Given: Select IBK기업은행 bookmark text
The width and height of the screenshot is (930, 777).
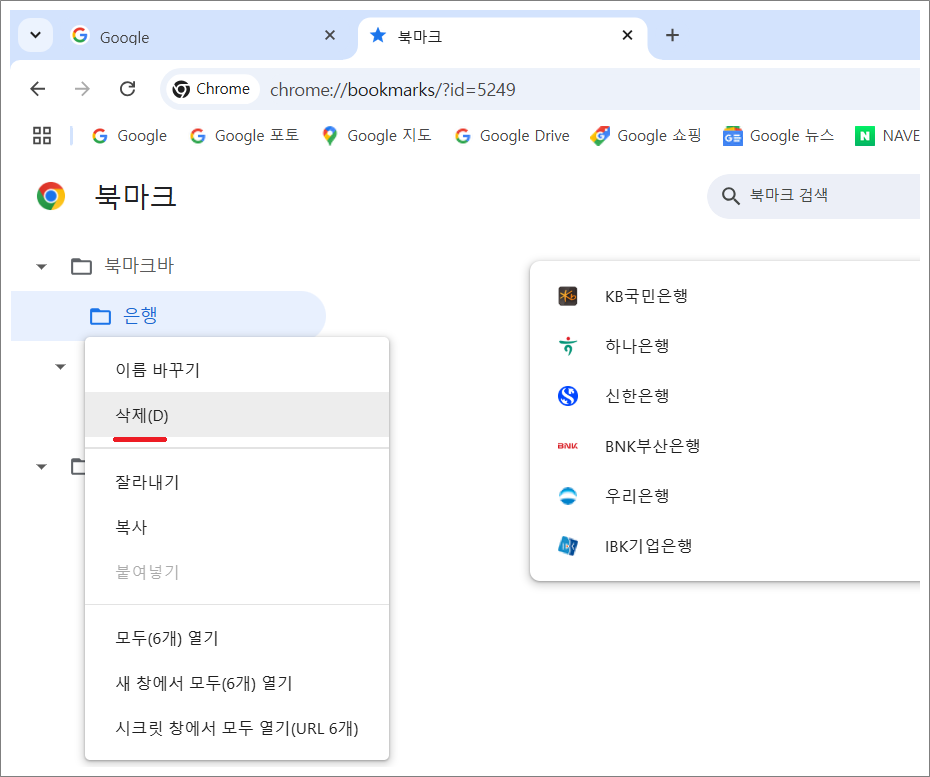Looking at the screenshot, I should 648,546.
